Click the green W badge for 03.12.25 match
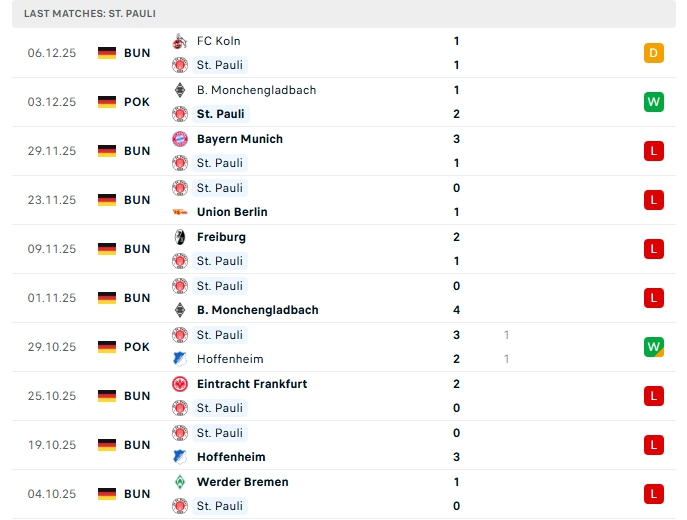This screenshot has height=520, width=687. [x=654, y=102]
